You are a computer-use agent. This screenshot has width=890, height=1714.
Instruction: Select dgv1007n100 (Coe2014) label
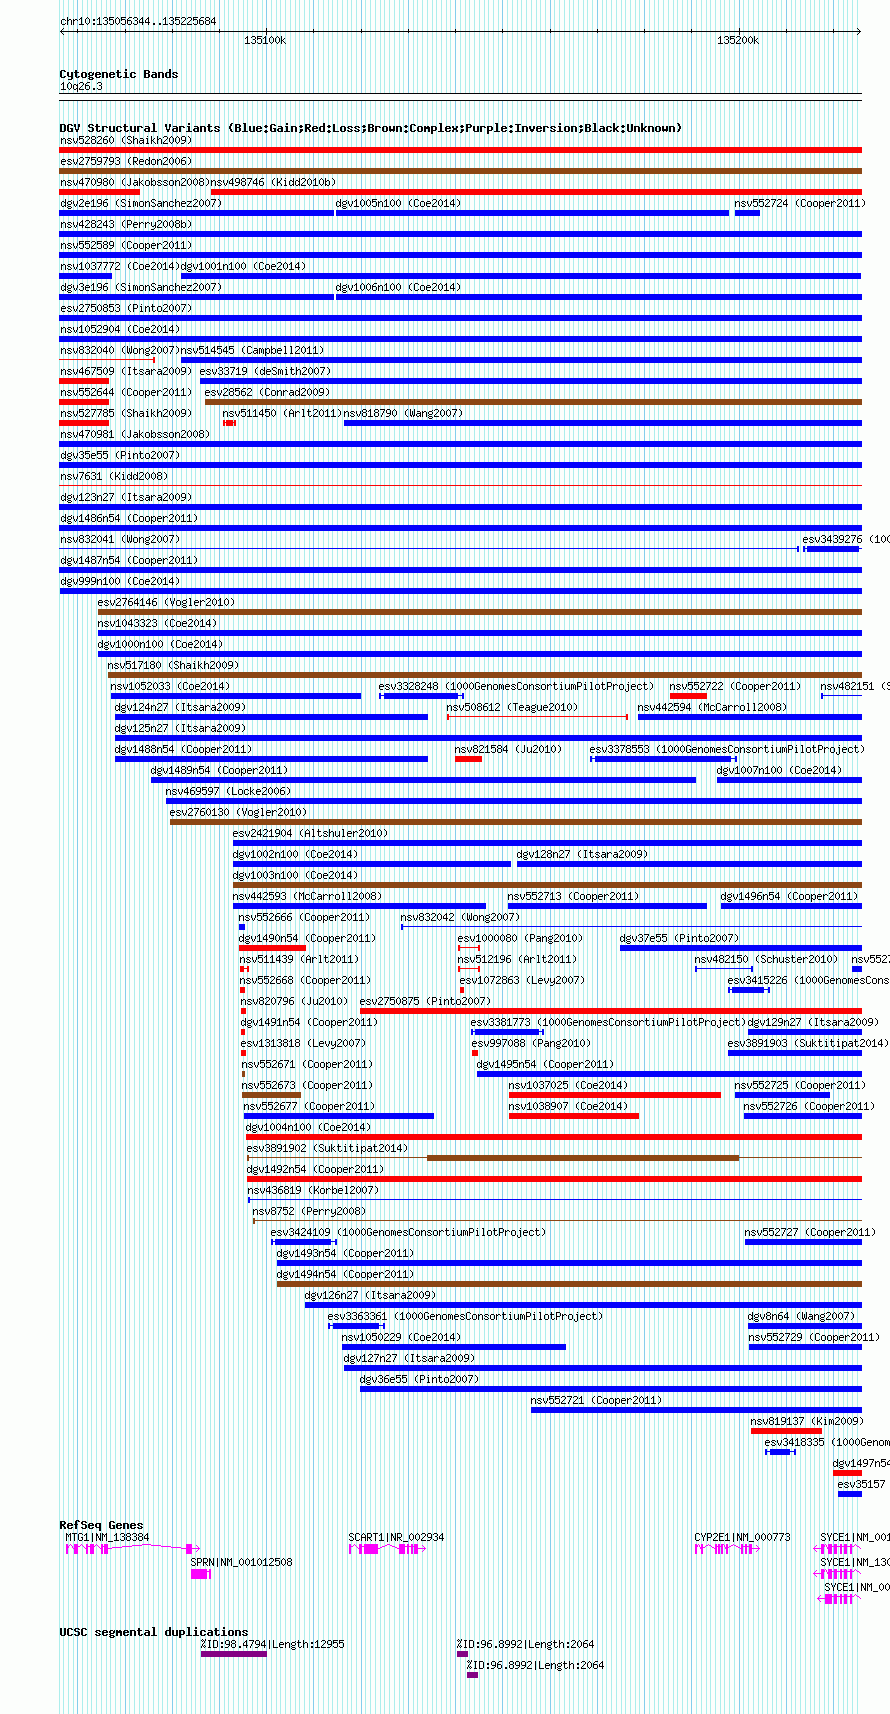pos(780,770)
